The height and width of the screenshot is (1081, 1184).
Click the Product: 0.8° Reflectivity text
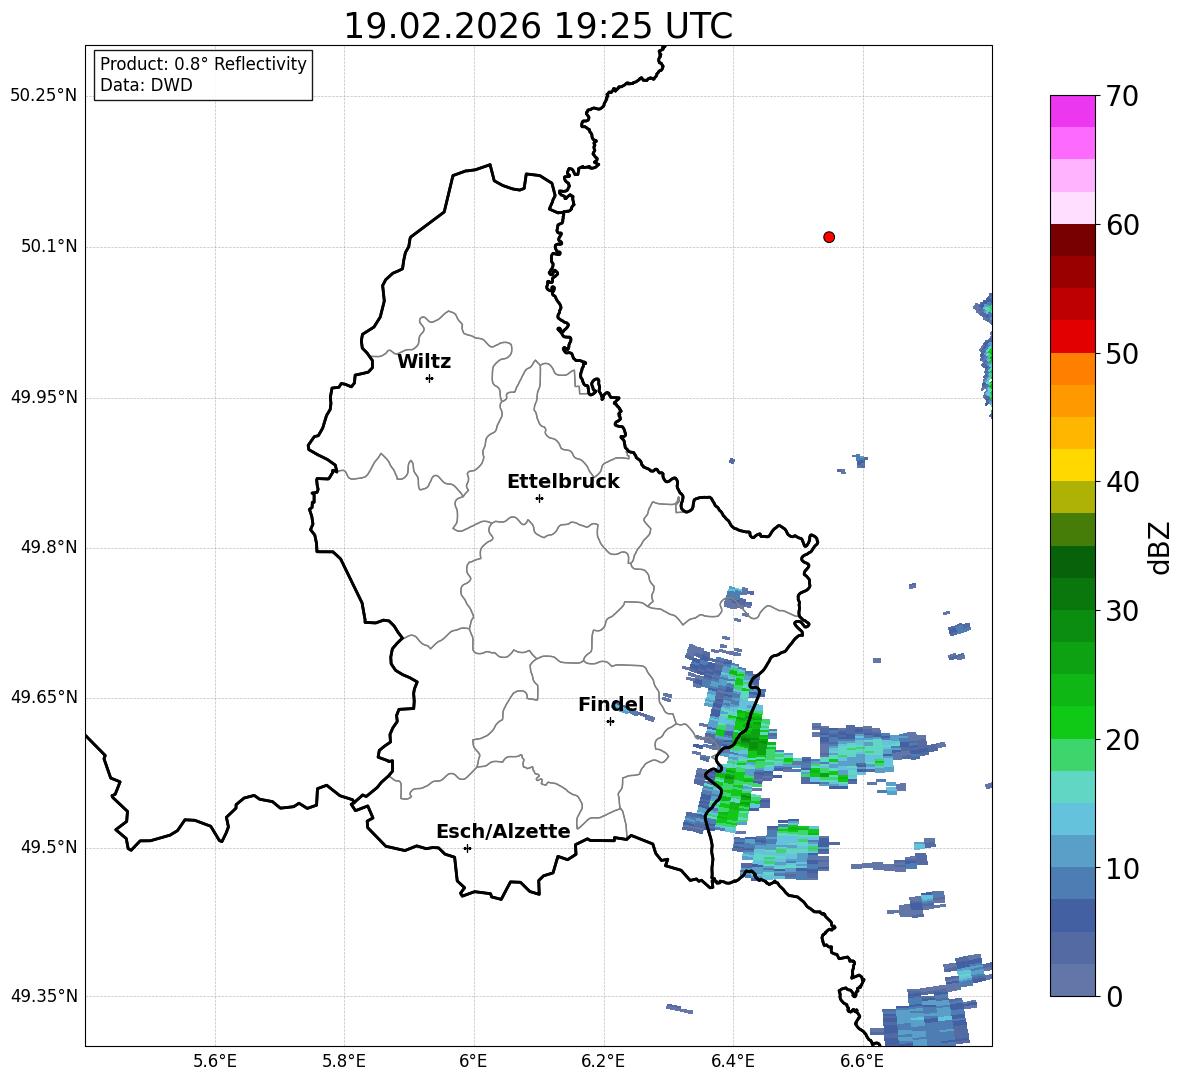(x=203, y=63)
